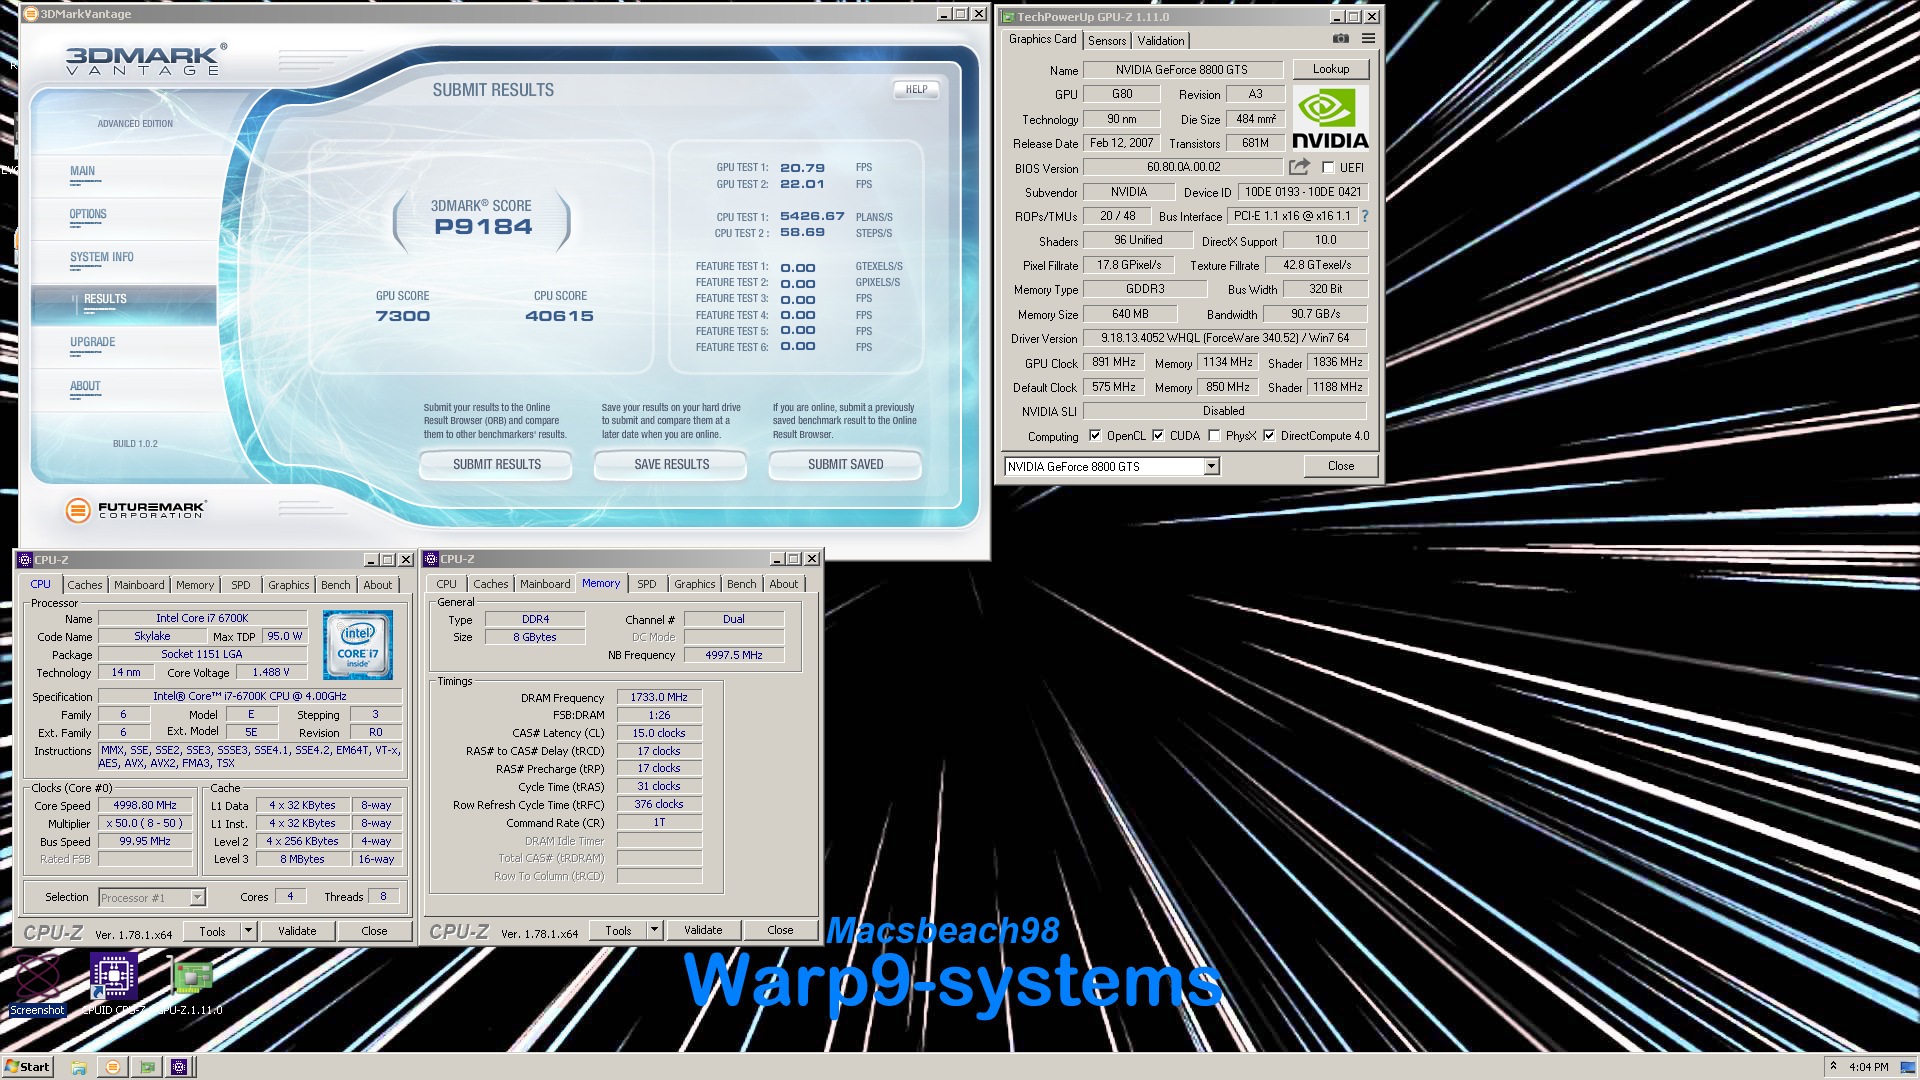Image resolution: width=1920 pixels, height=1080 pixels.
Task: Toggle the UEFI checkbox in GPU-Z
Action: pos(1328,168)
